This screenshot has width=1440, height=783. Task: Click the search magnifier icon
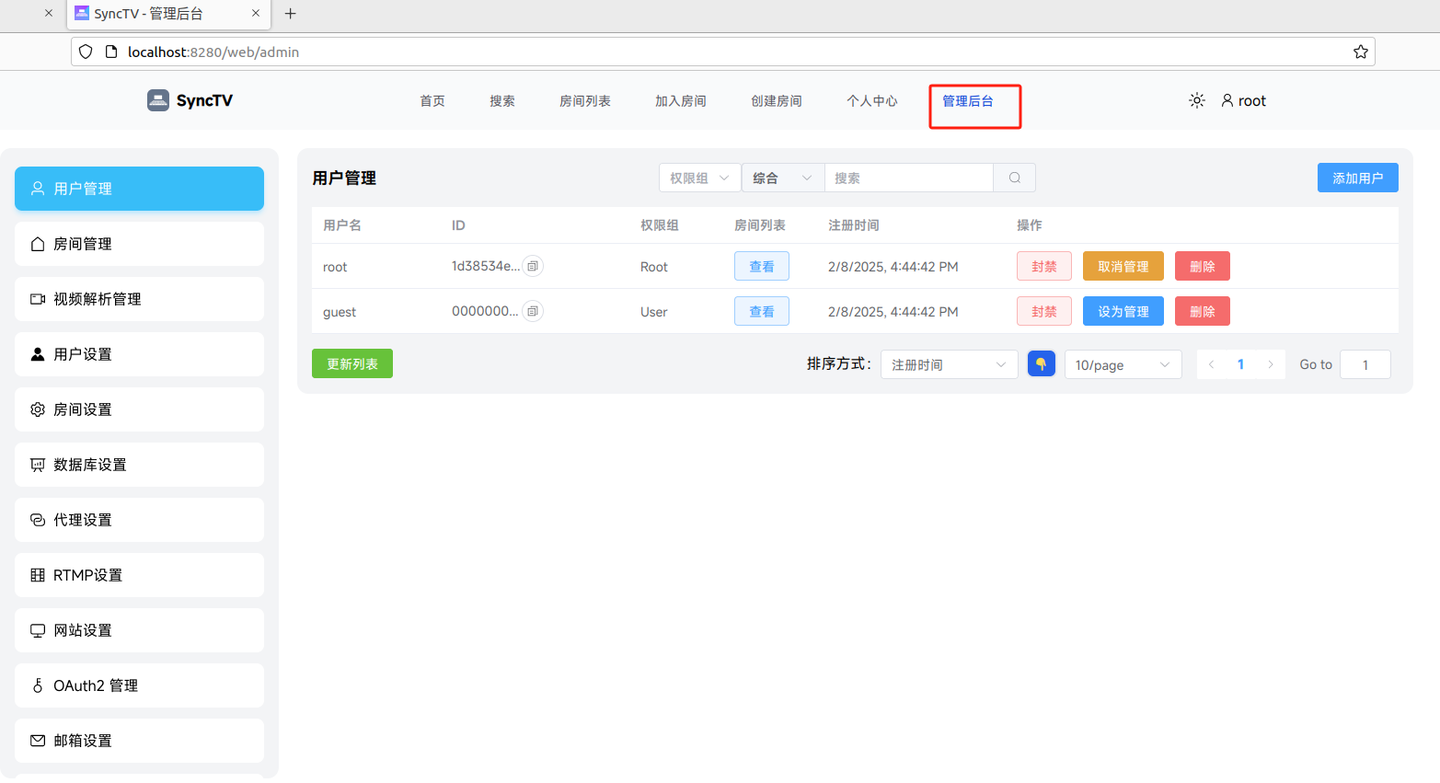click(1014, 177)
